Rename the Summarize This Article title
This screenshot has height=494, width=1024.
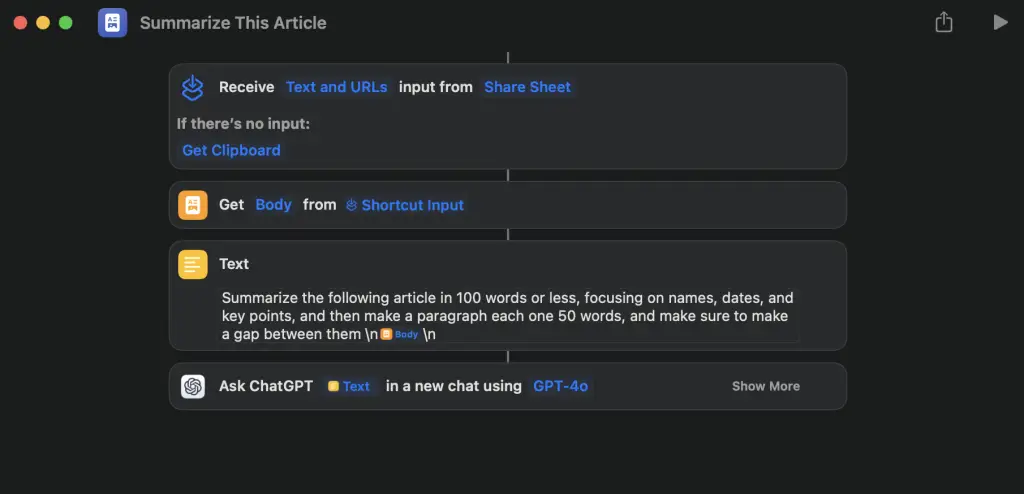coord(233,22)
